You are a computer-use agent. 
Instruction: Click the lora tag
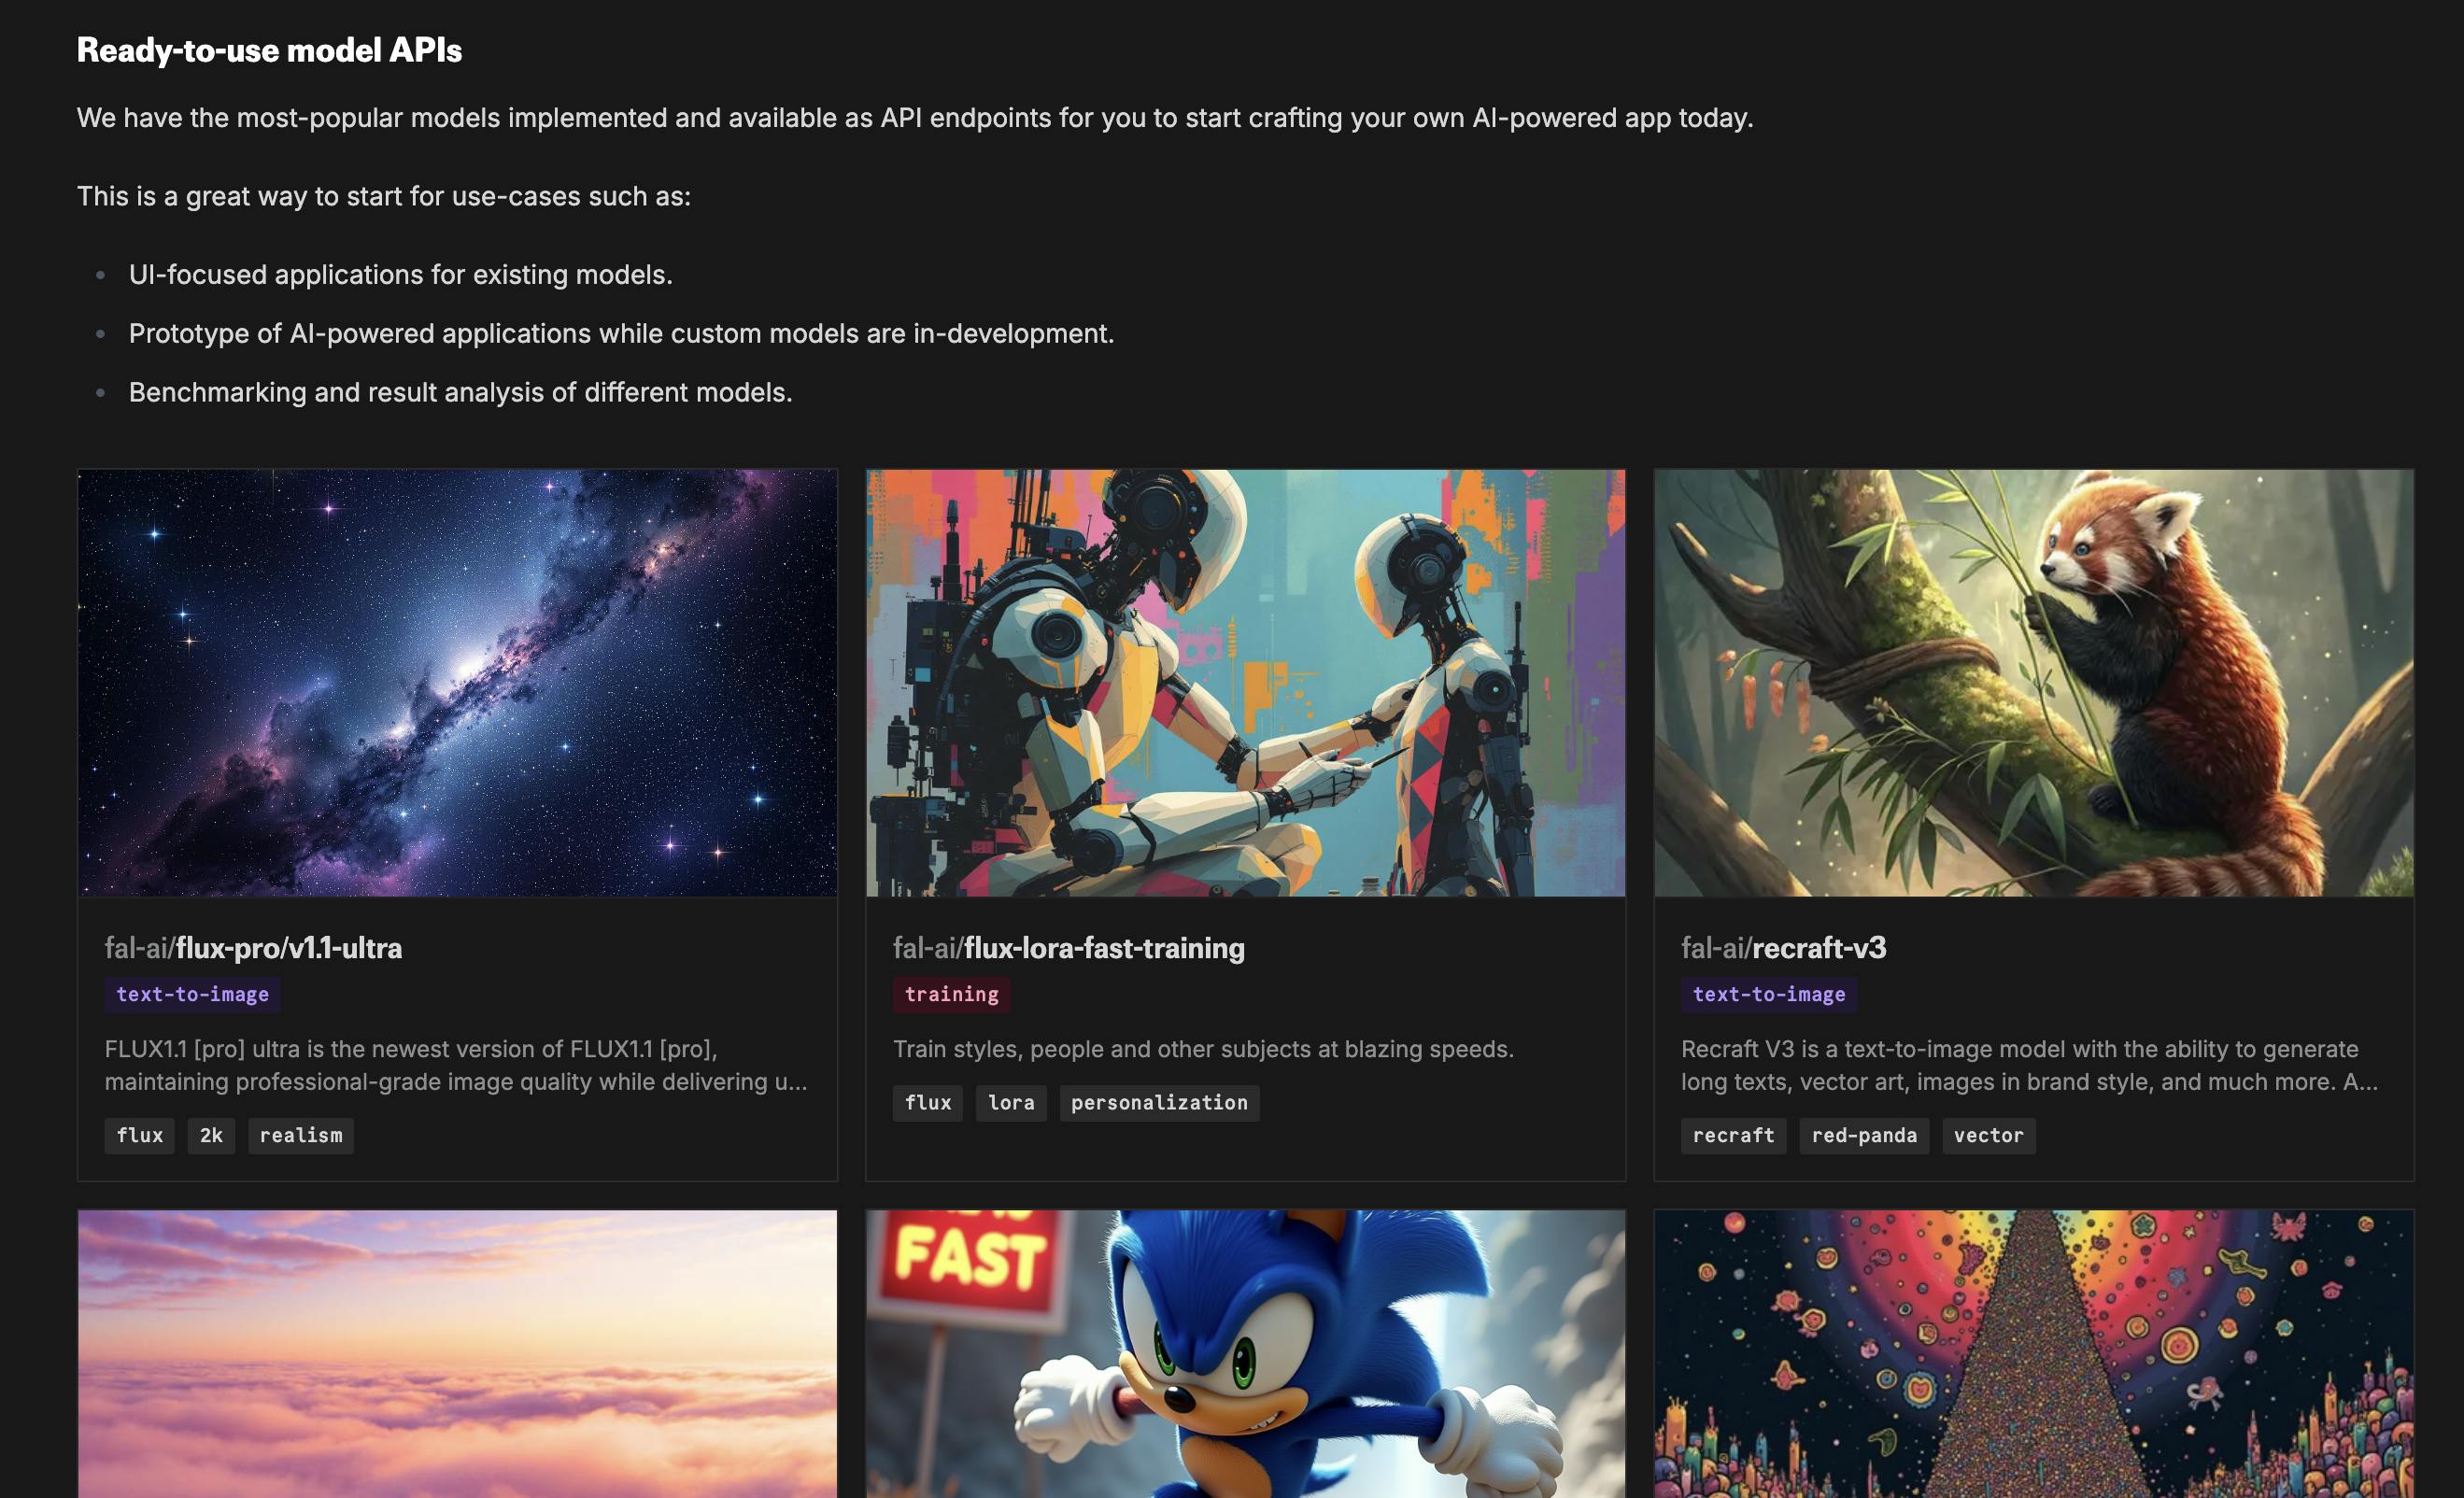(x=1011, y=1102)
